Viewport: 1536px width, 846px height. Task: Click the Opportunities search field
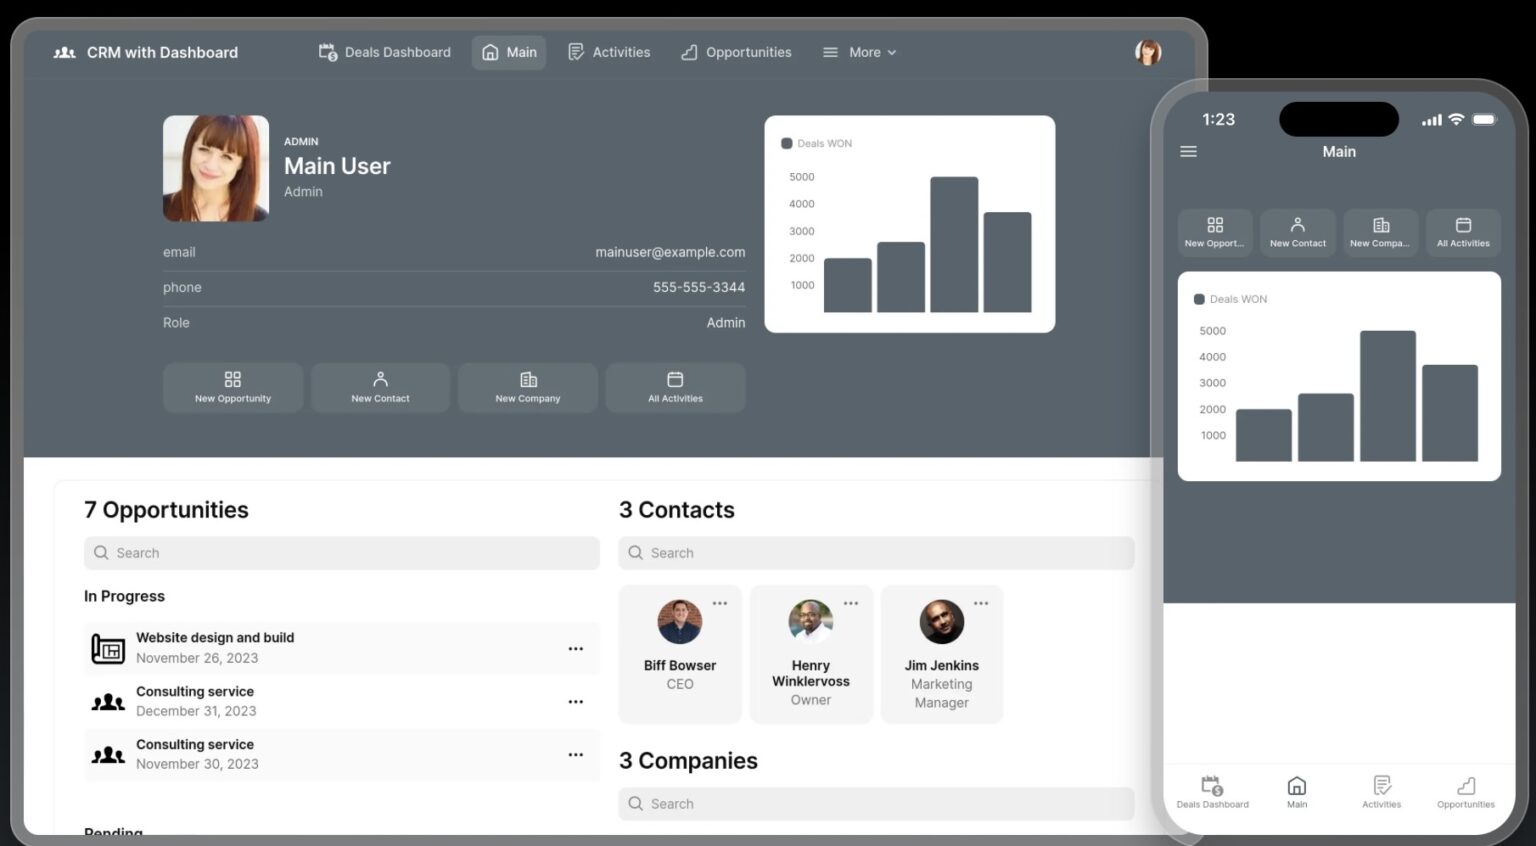[341, 553]
